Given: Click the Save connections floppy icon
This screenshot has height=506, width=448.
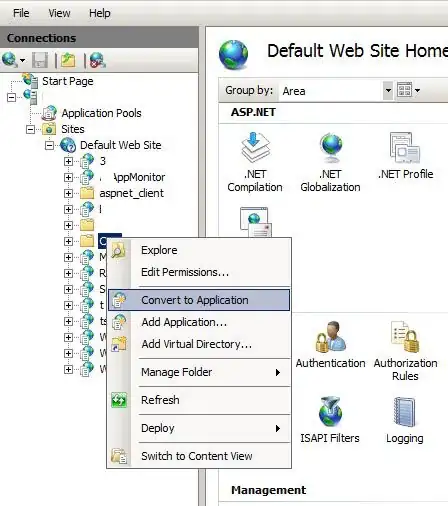Looking at the screenshot, I should (x=40, y=60).
